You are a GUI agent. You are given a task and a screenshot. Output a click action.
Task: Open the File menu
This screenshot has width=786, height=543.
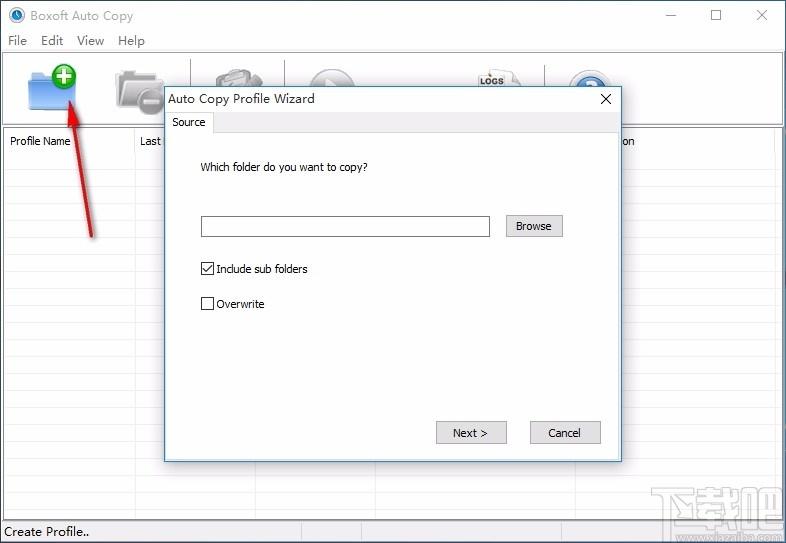click(18, 41)
